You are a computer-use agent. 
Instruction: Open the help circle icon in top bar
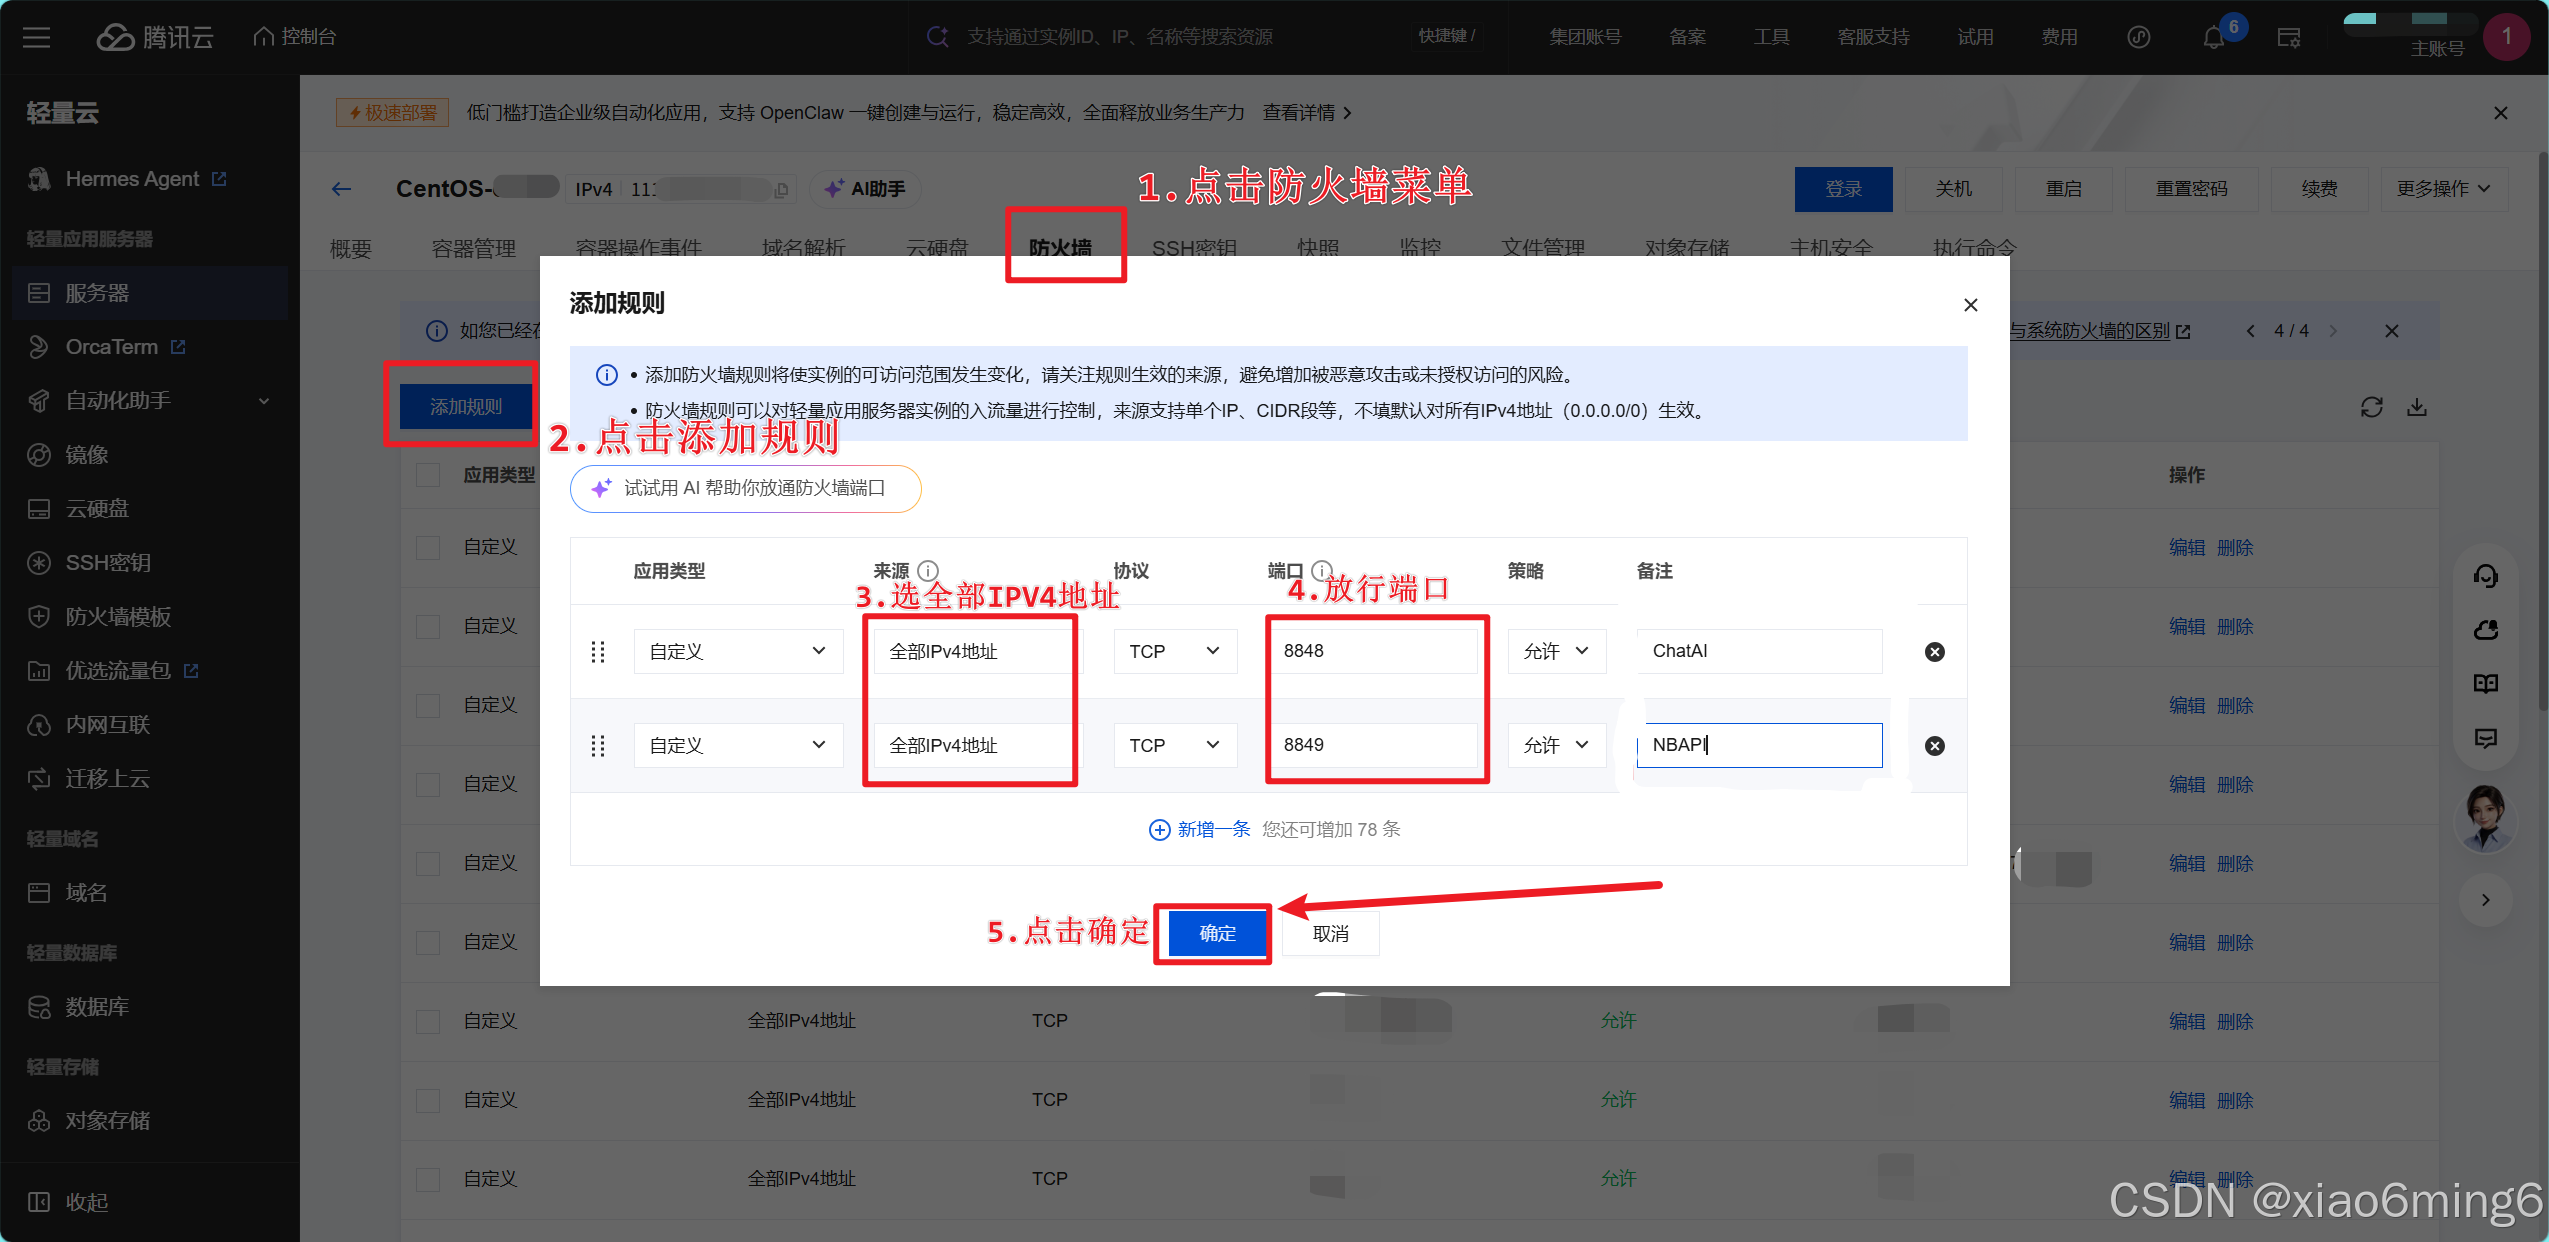[x=2138, y=38]
